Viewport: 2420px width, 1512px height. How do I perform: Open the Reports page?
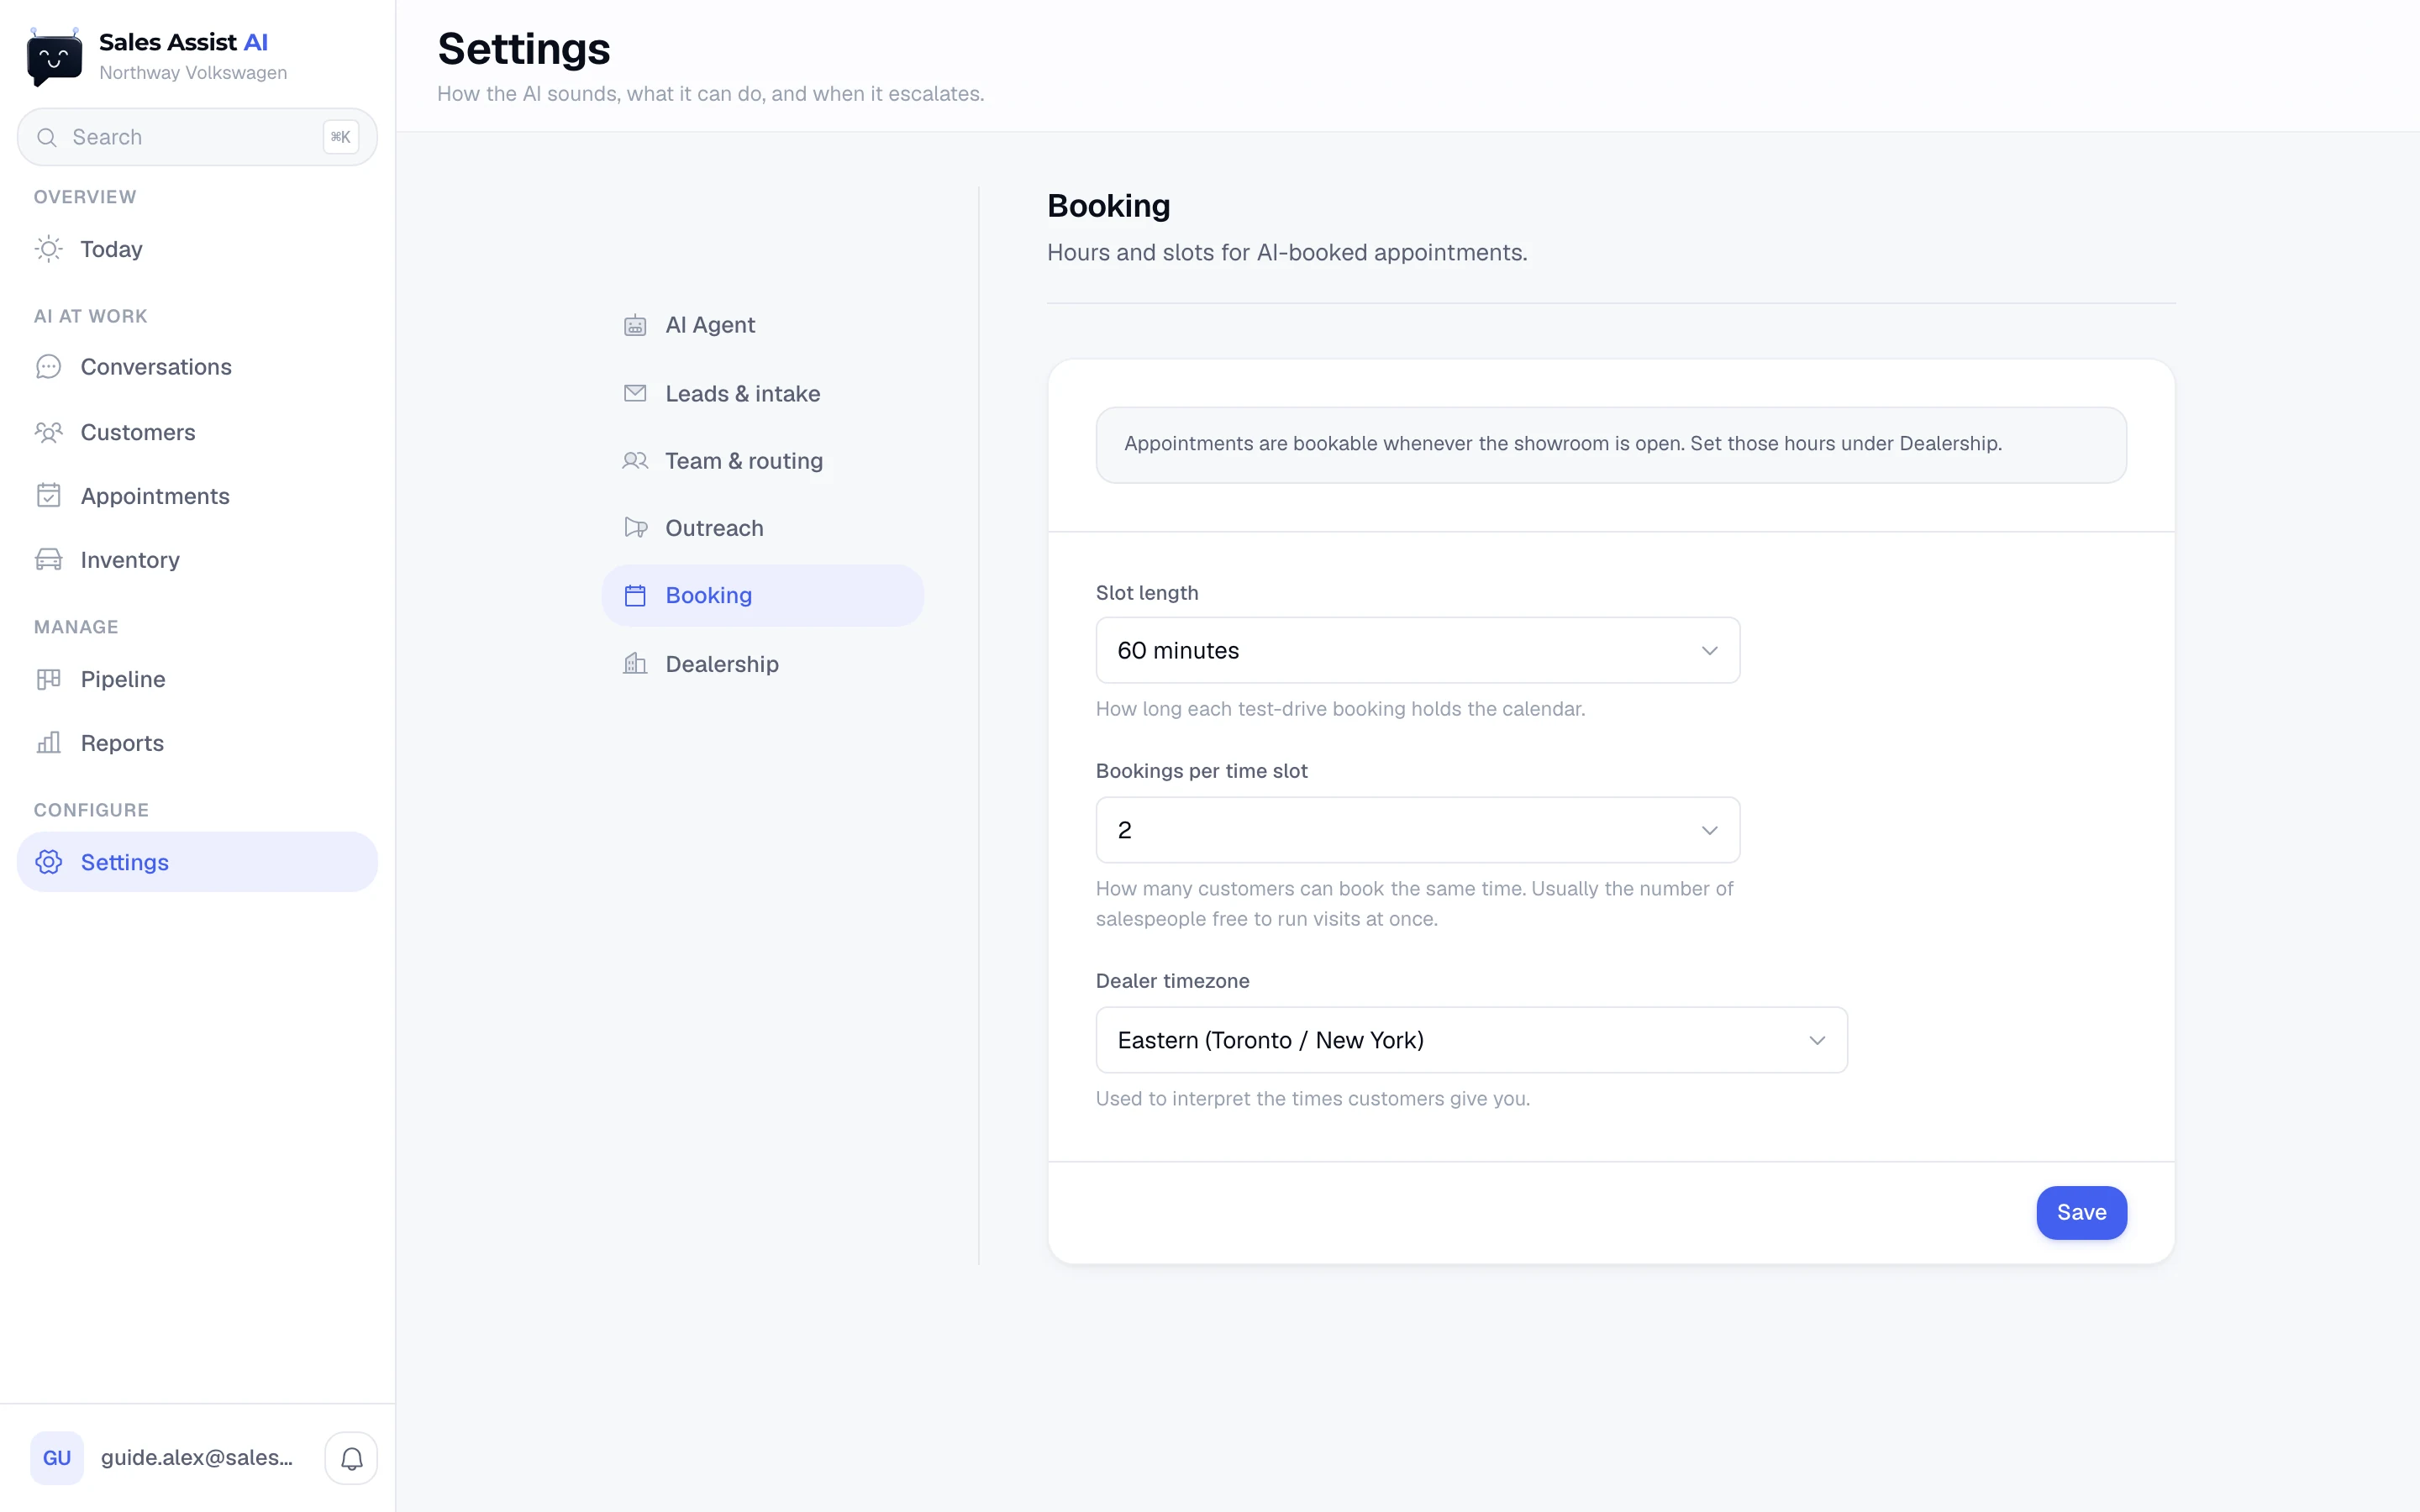pos(197,743)
